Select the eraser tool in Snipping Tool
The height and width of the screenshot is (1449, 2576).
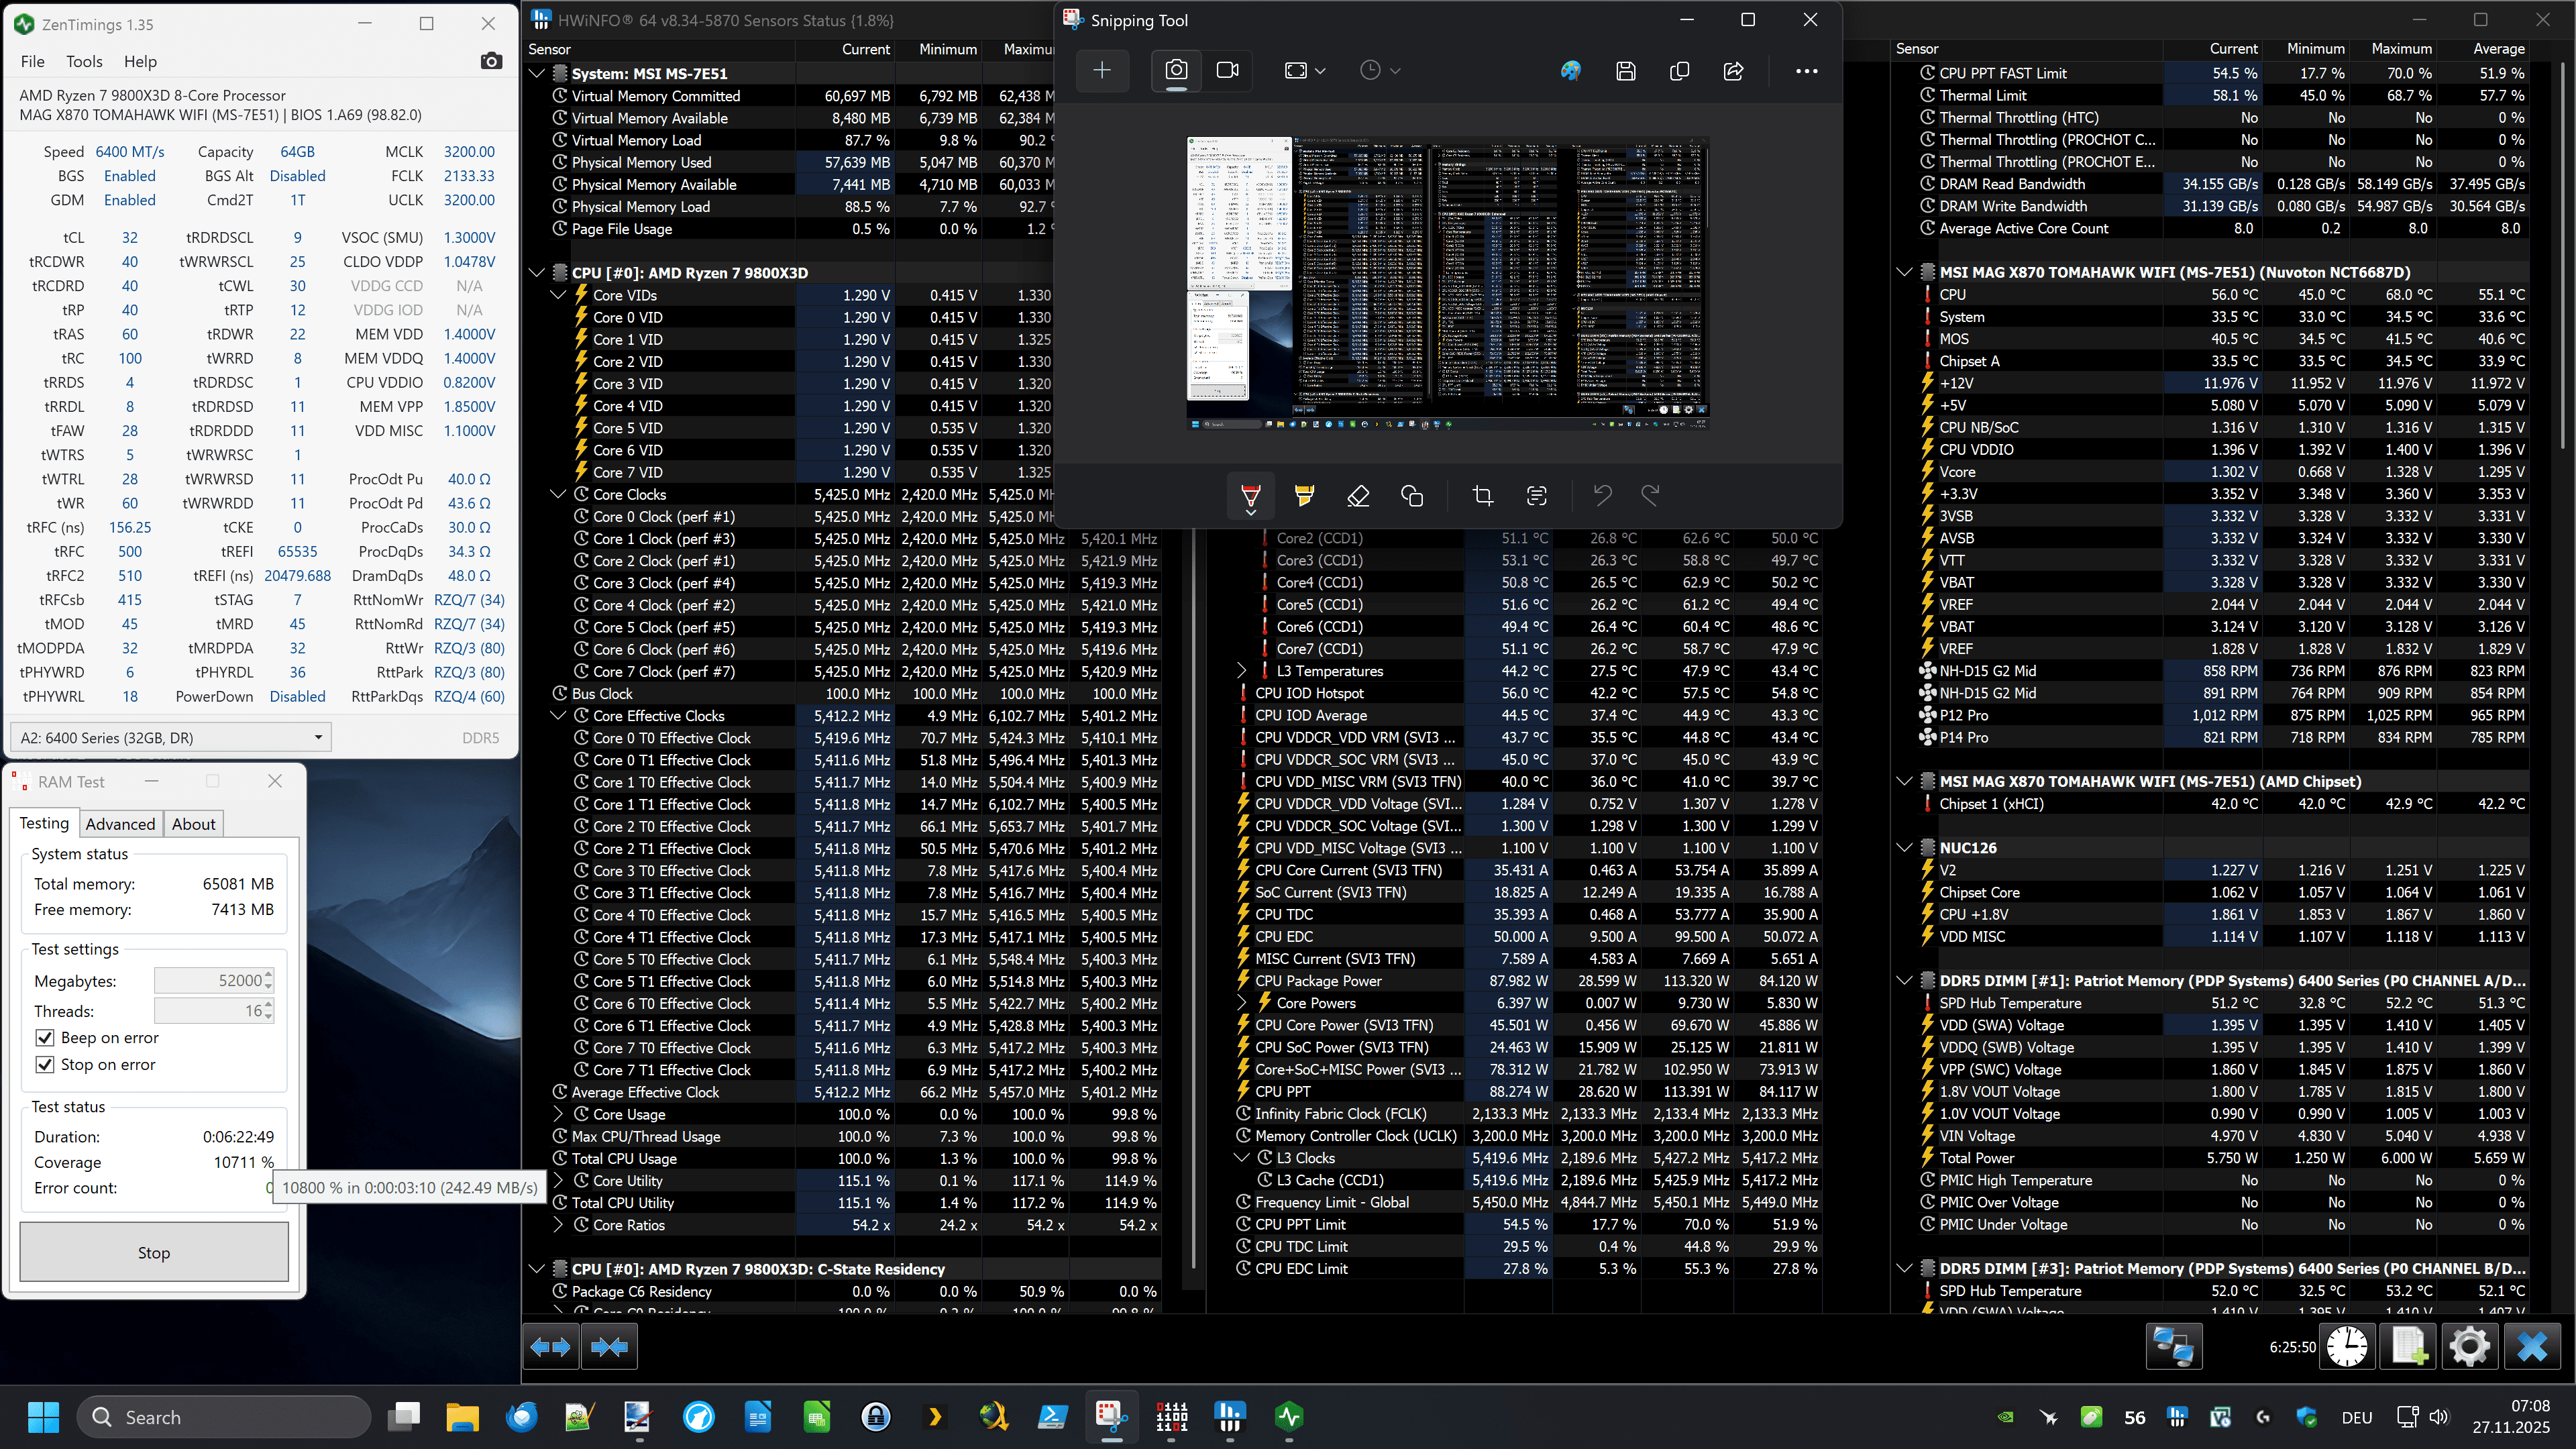click(1357, 495)
